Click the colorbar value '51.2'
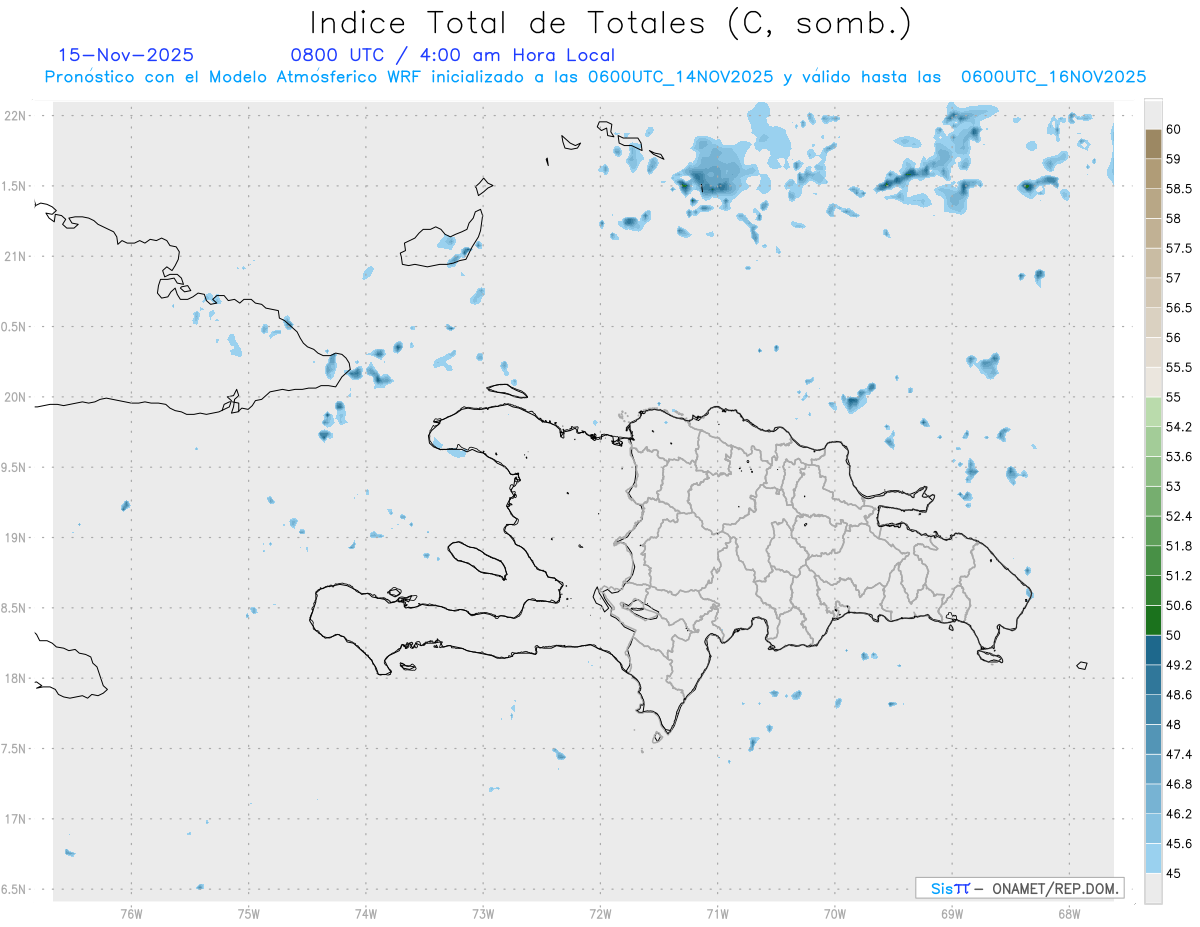The image size is (1200, 927). [x=1179, y=576]
